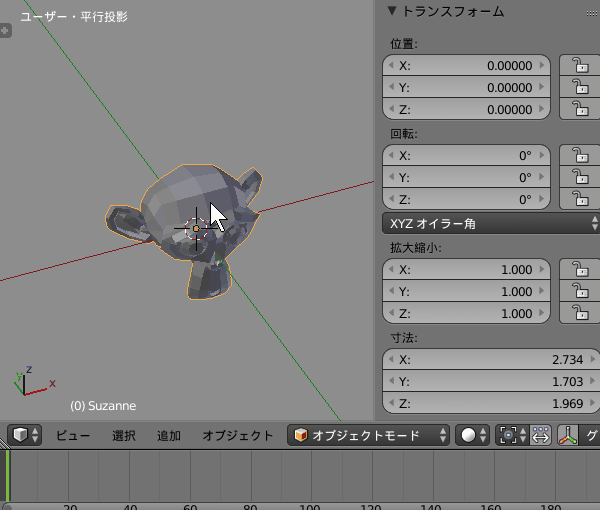Image resolution: width=600 pixels, height=510 pixels.
Task: Open the 追加 menu
Action: point(169,435)
